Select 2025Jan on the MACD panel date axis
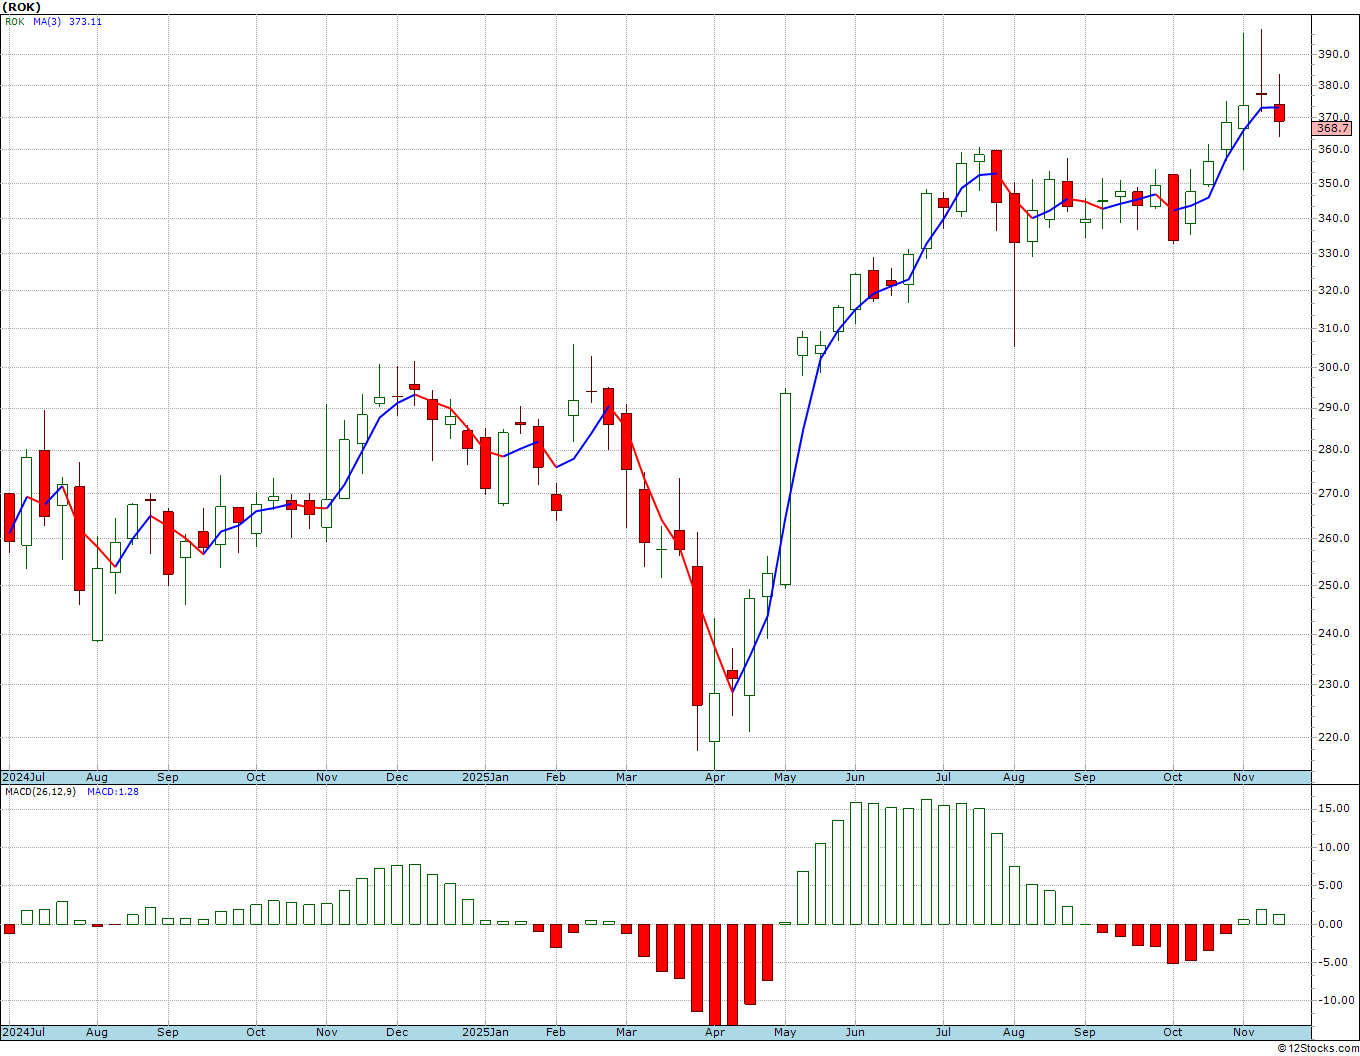 tap(485, 1032)
